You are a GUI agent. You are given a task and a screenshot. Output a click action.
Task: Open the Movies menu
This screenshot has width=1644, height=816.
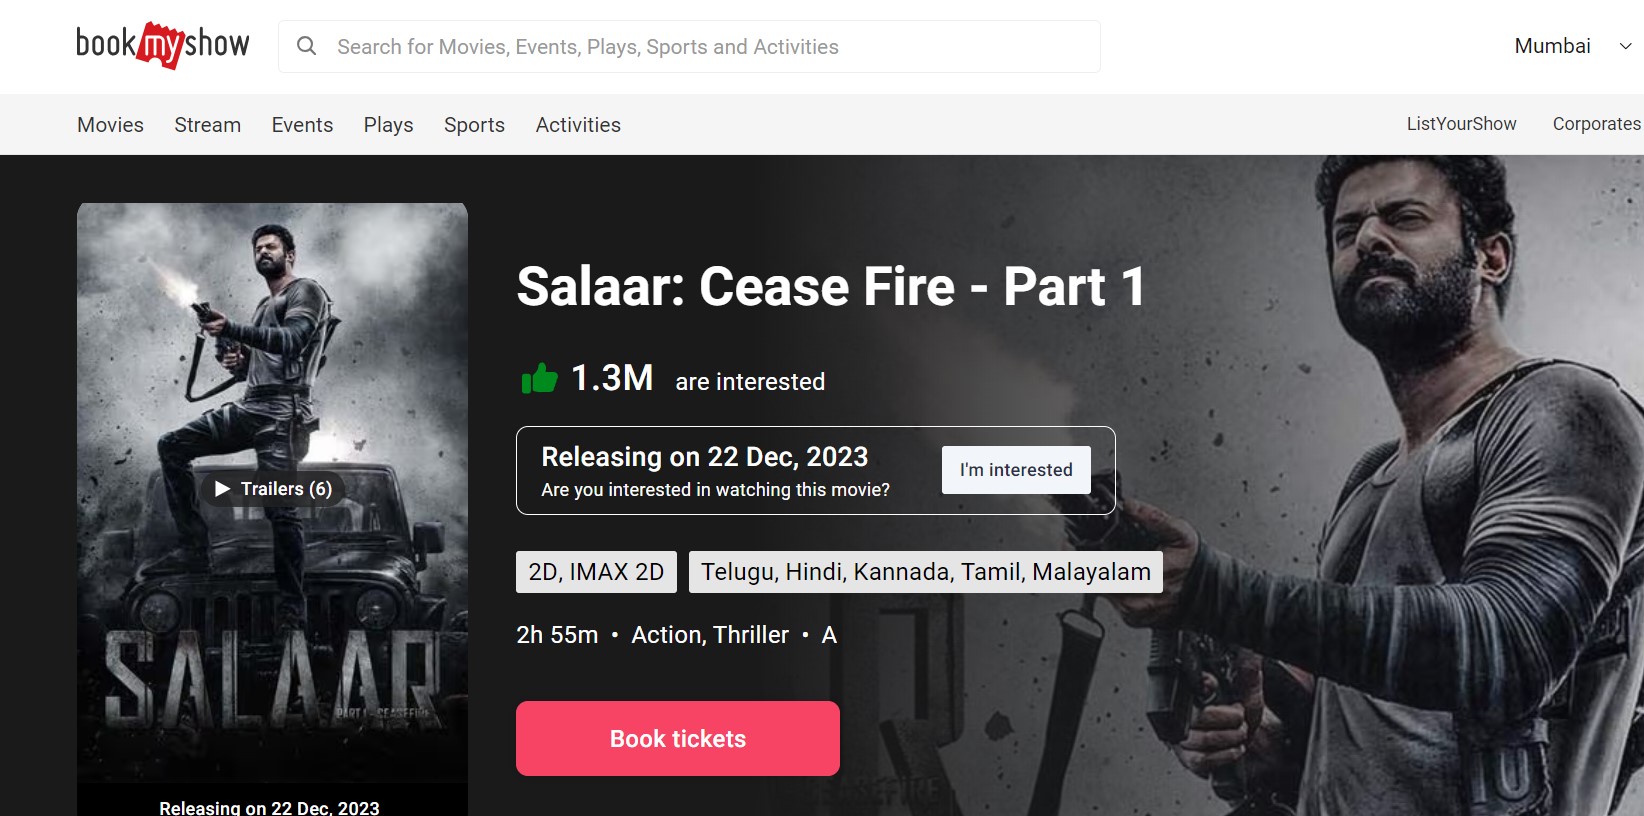(111, 125)
